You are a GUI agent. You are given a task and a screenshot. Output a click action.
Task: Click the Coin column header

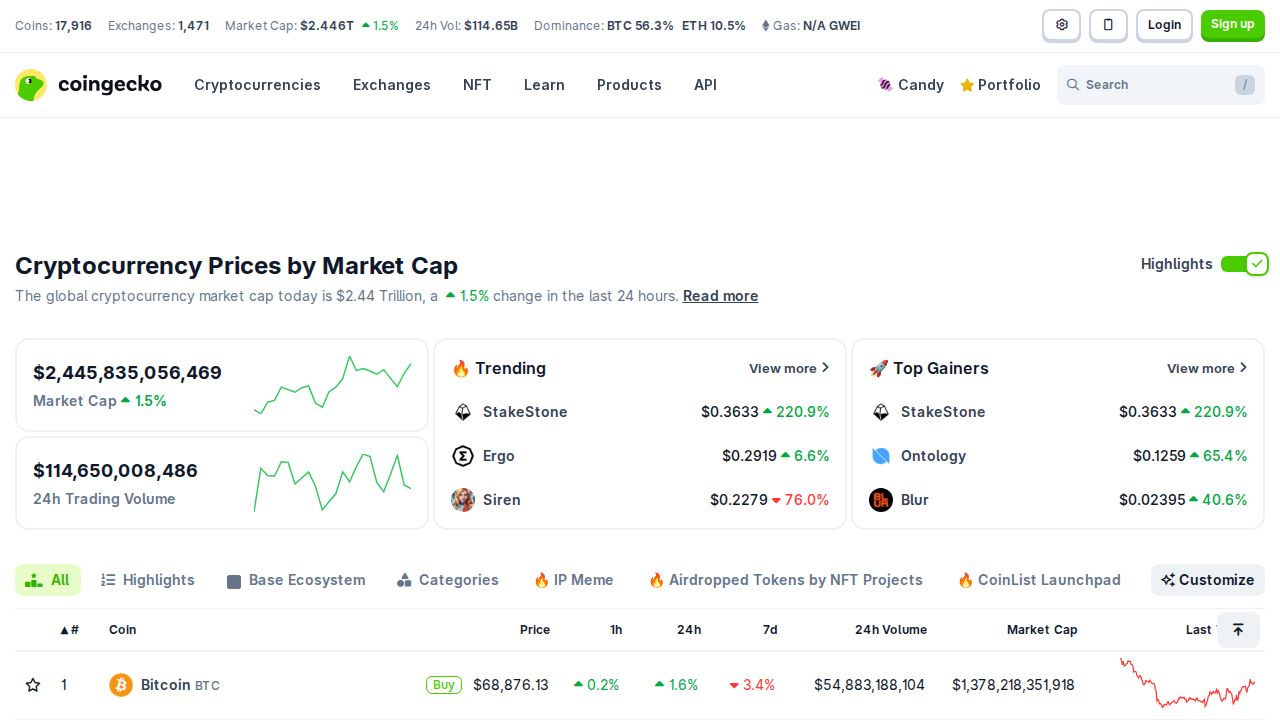122,630
